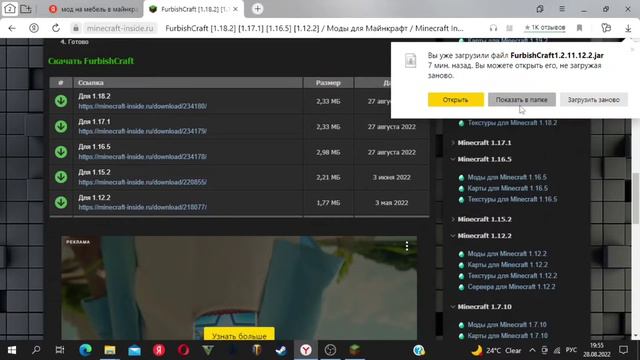Open the Minecraft block icon in taskbar
The width and height of the screenshot is (640, 360).
(x=355, y=350)
